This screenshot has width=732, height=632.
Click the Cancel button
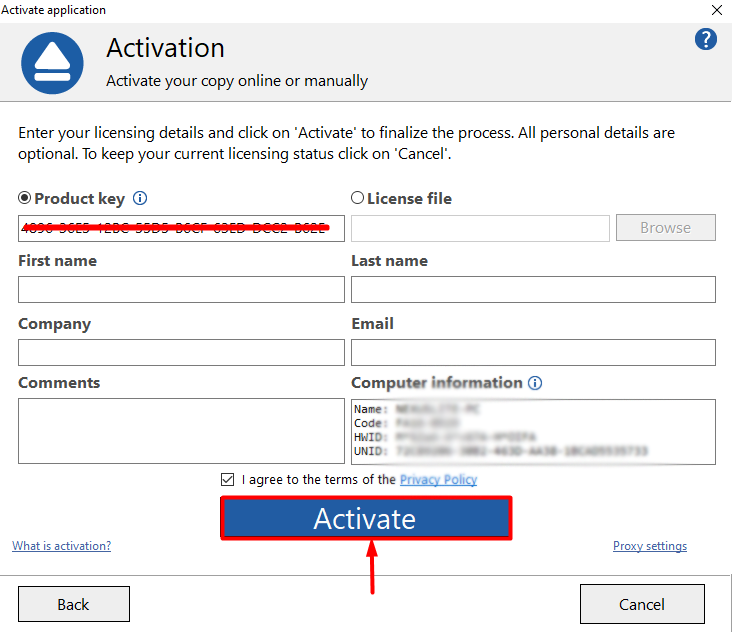tap(642, 604)
